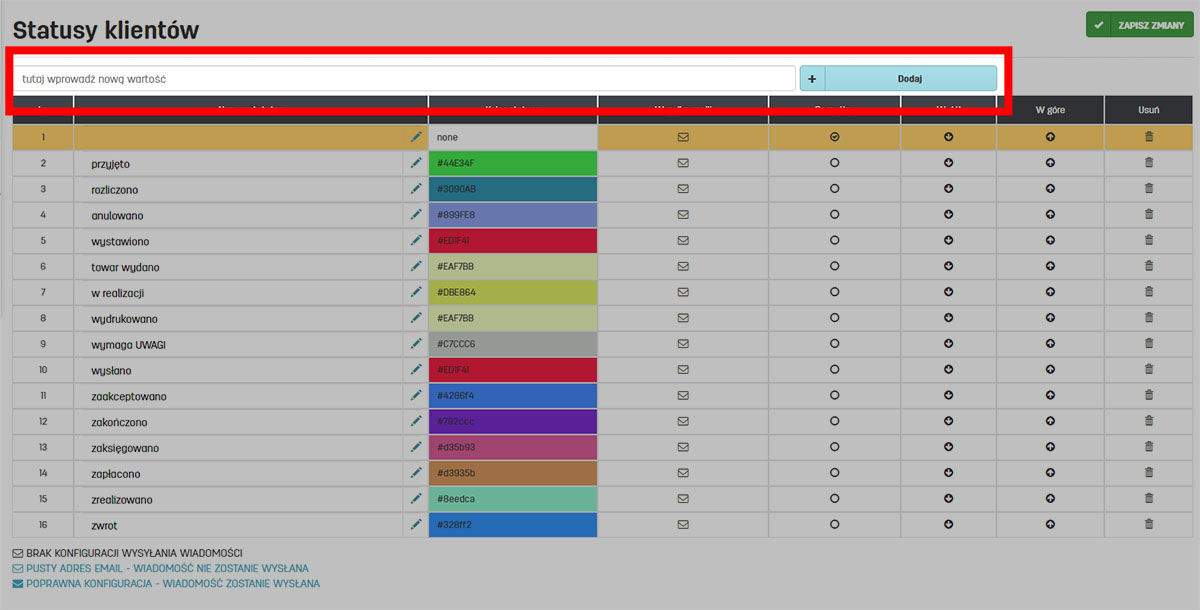1200x610 pixels.
Task: Choose wystawiono as the default status
Action: (x=834, y=240)
